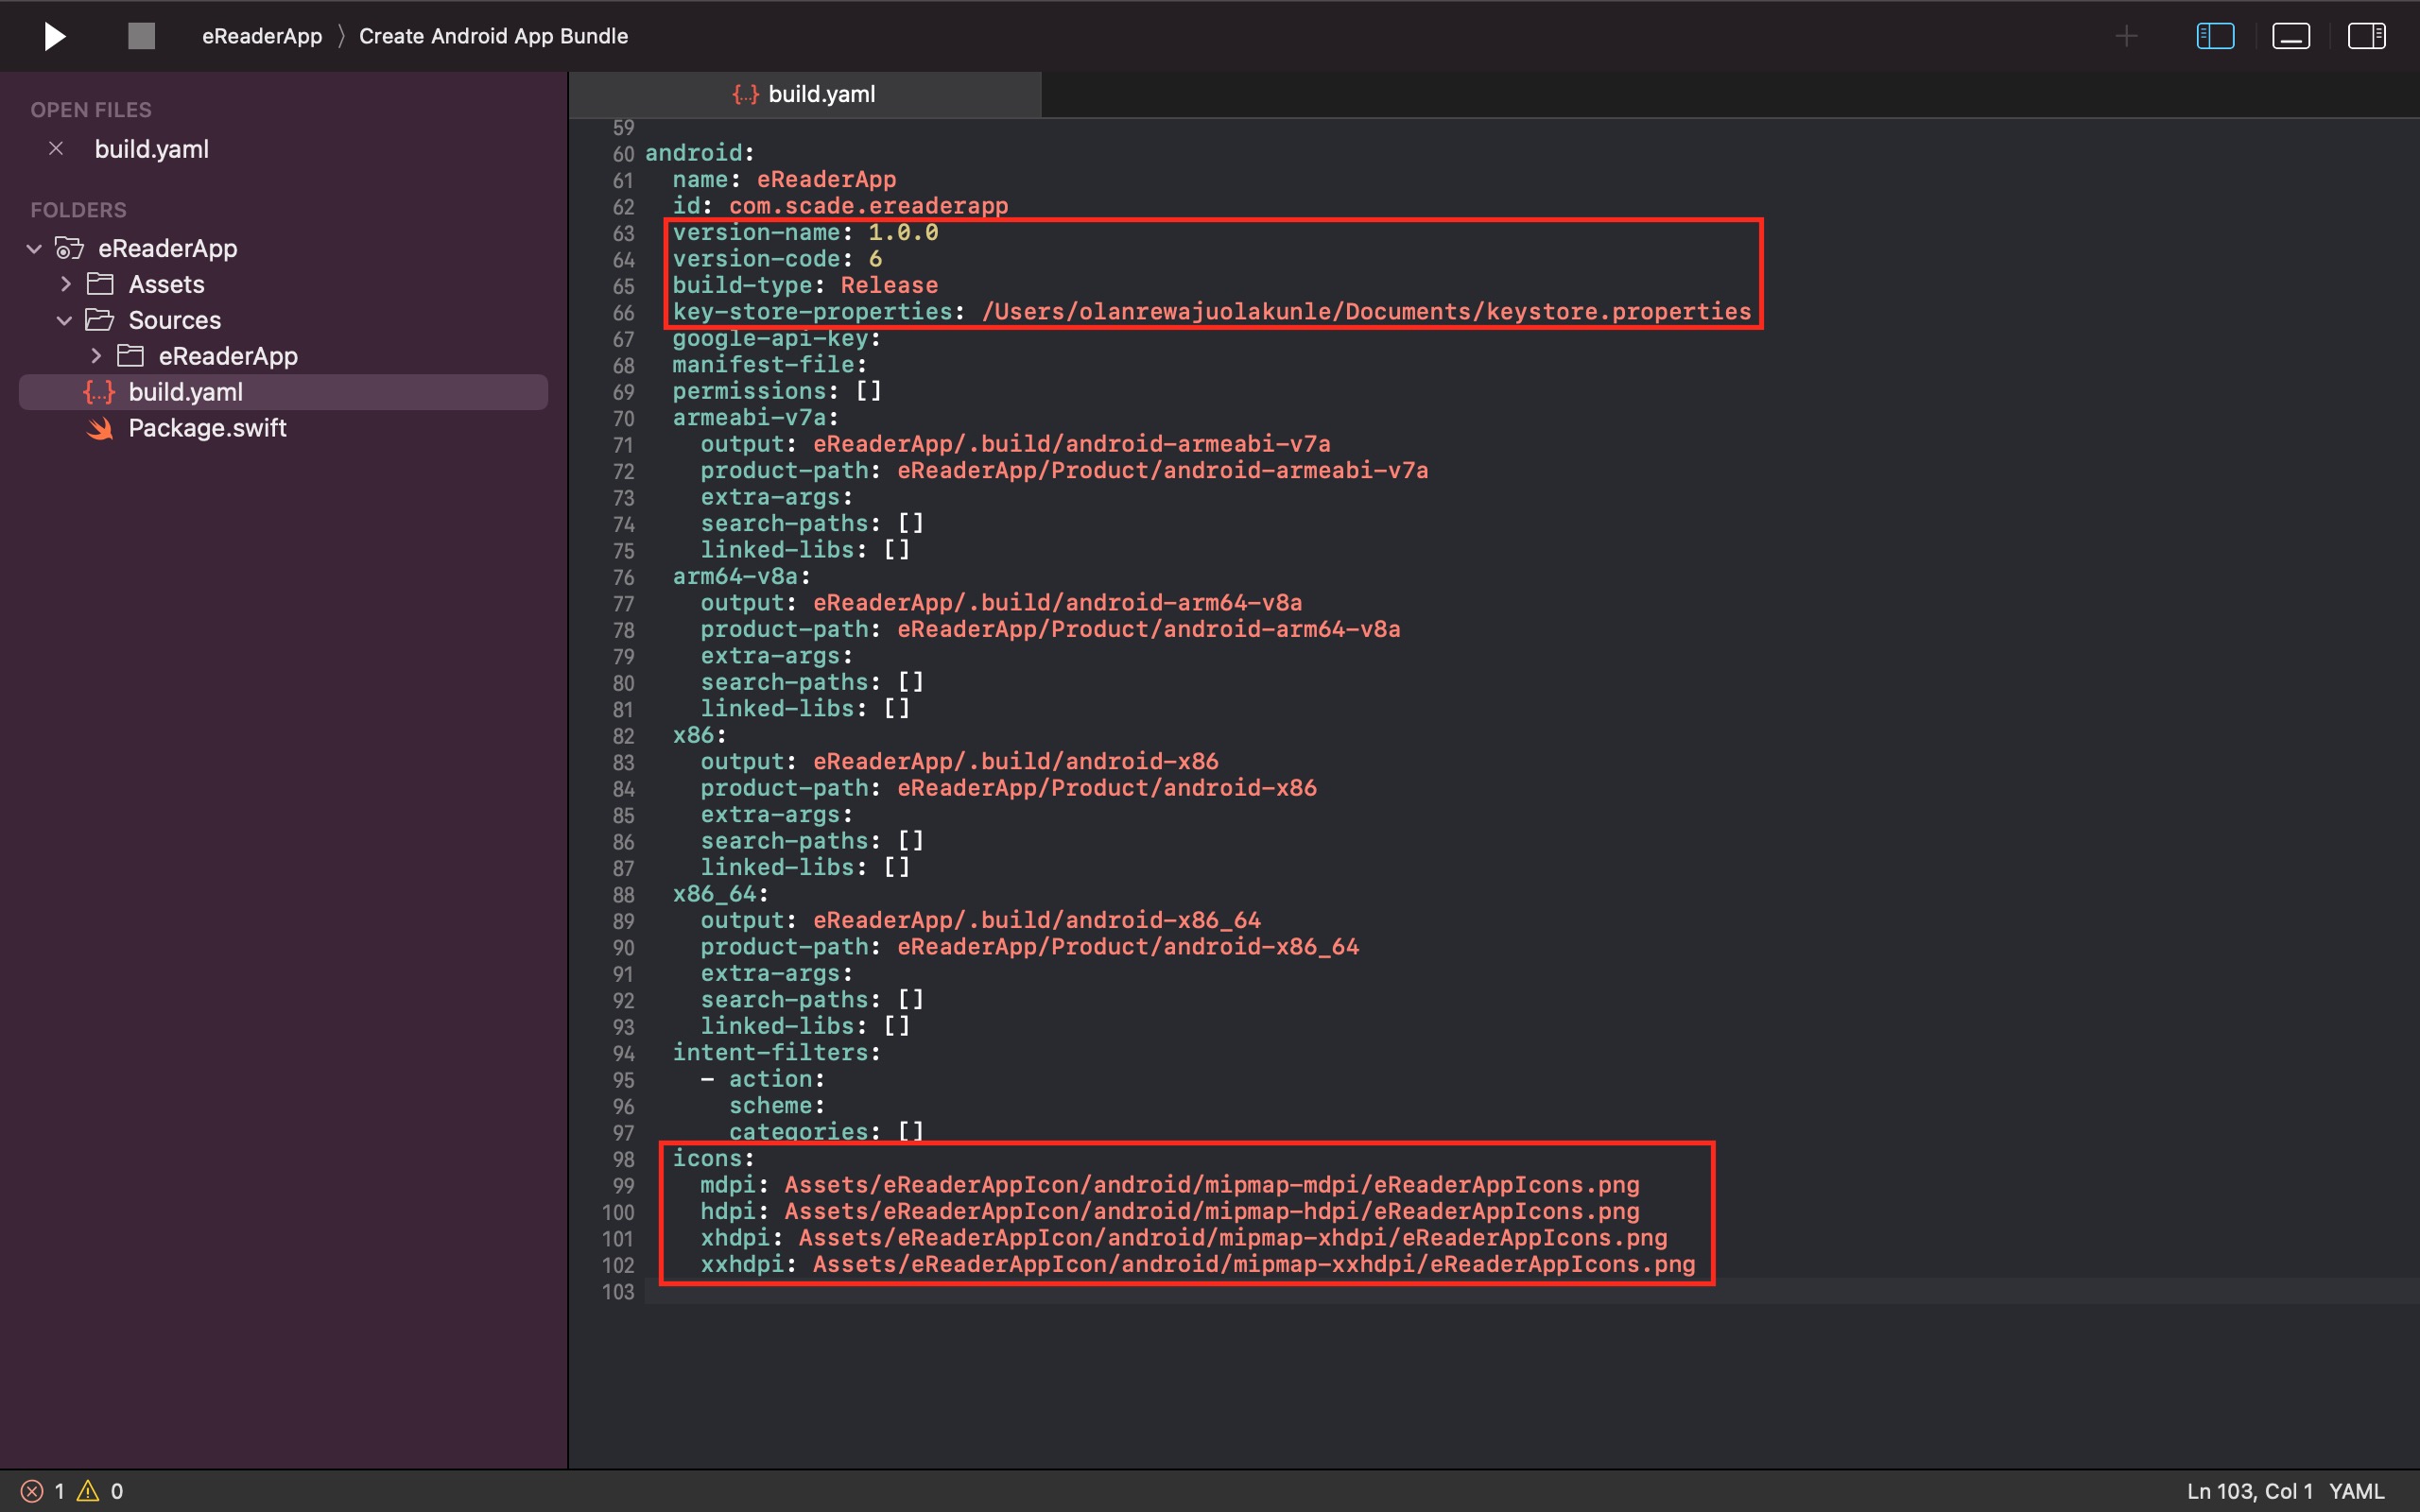
Task: Toggle the right sidebar panel icon
Action: [2366, 36]
